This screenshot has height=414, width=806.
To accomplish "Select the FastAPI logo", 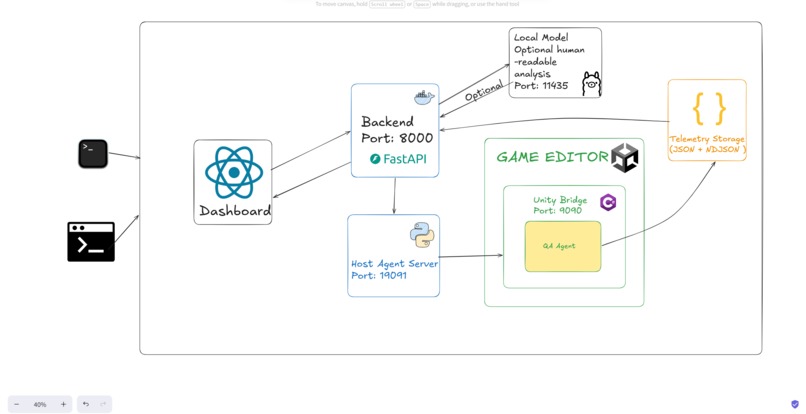I will tap(398, 159).
